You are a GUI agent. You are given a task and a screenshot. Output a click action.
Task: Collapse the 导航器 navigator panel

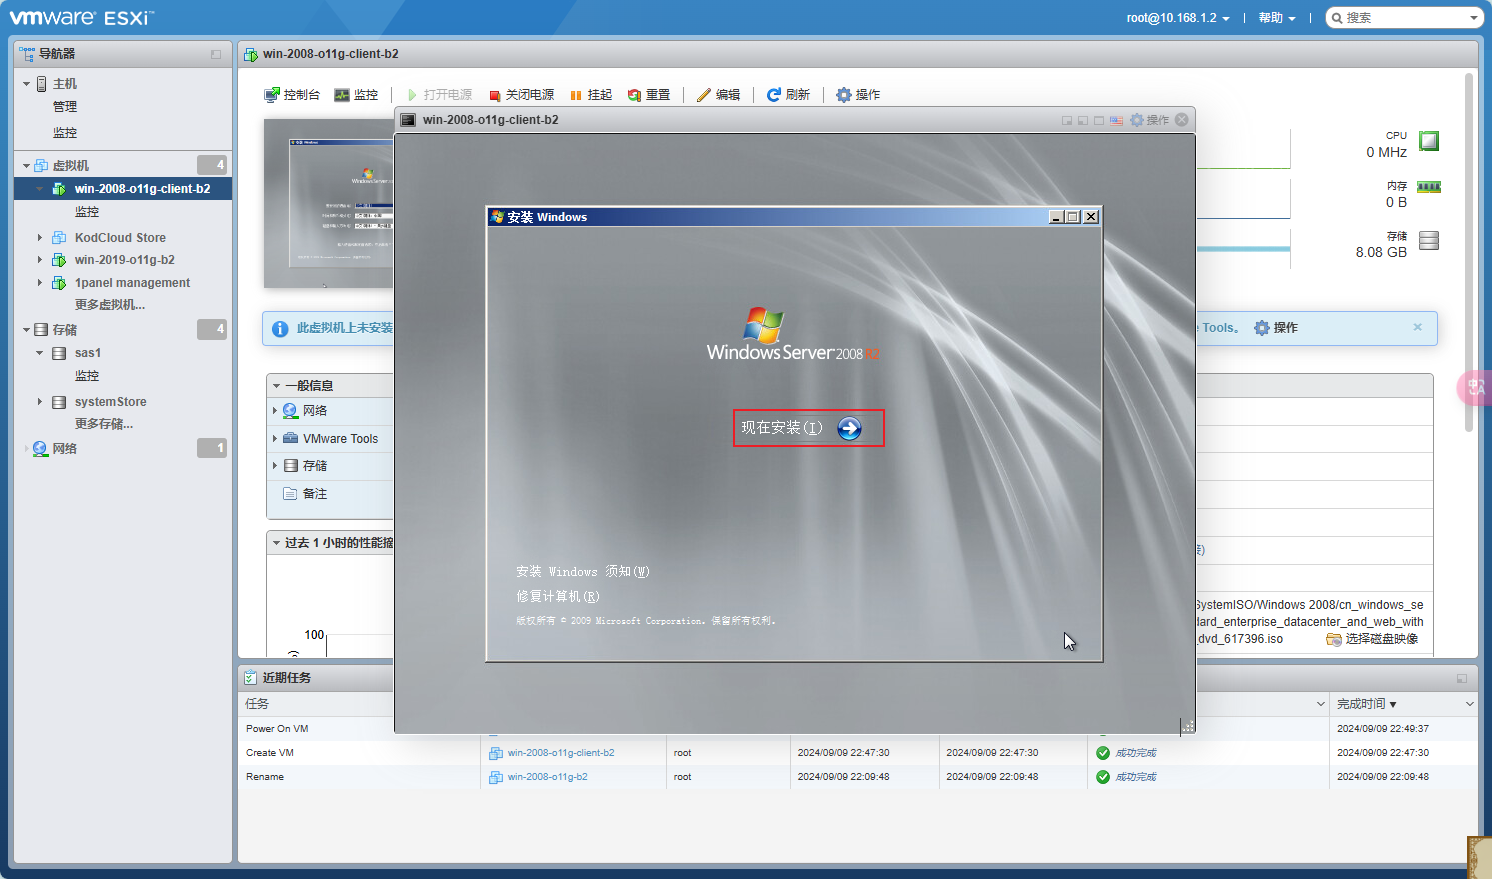point(216,54)
